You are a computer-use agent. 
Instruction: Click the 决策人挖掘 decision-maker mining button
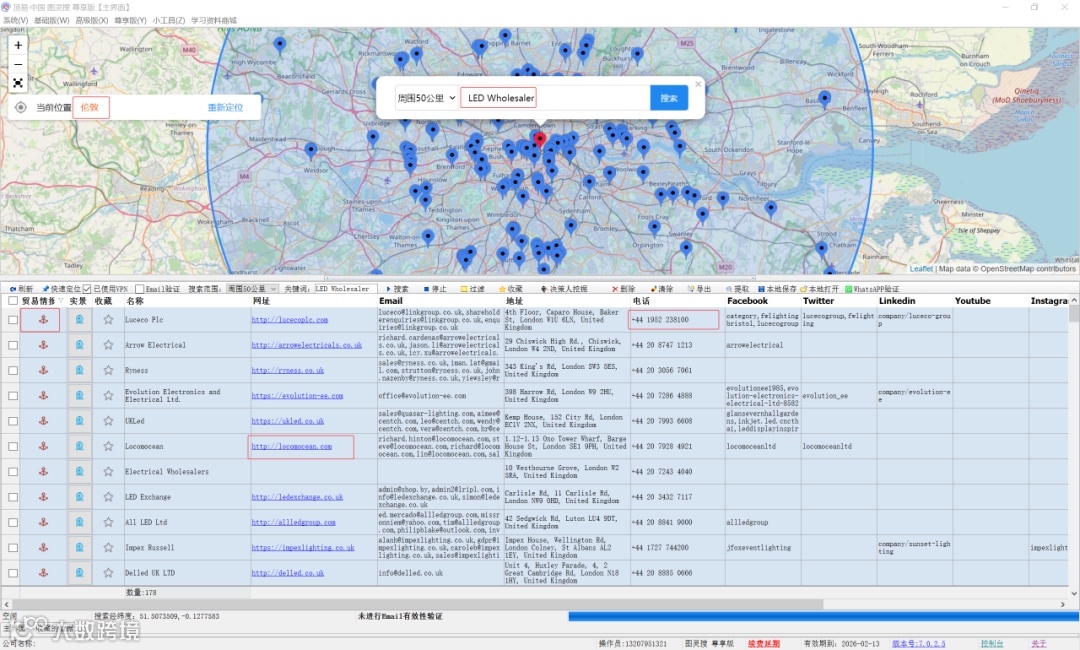tap(564, 289)
